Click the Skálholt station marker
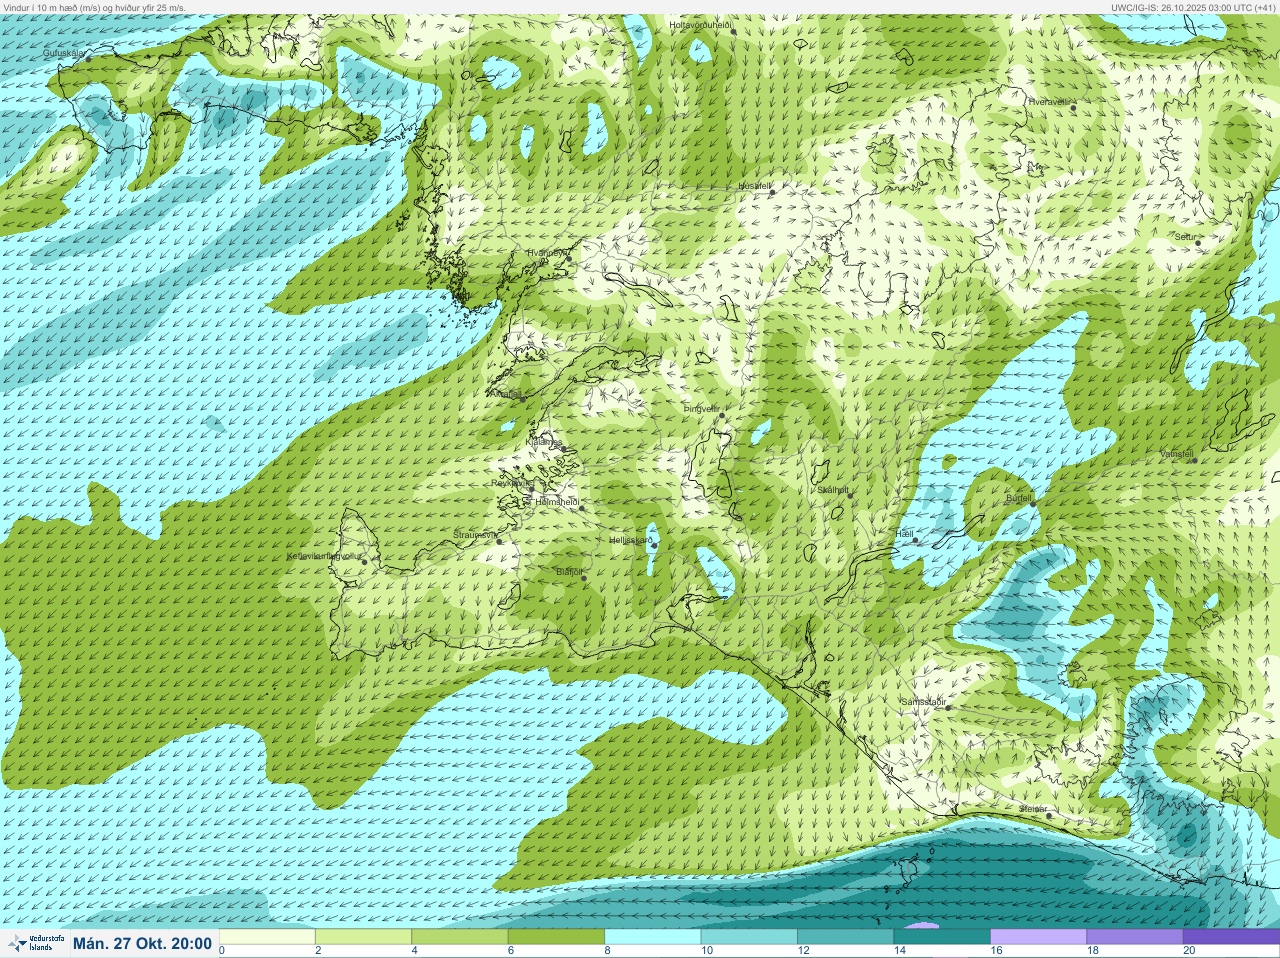Screen dimensions: 1280x958 852,496
